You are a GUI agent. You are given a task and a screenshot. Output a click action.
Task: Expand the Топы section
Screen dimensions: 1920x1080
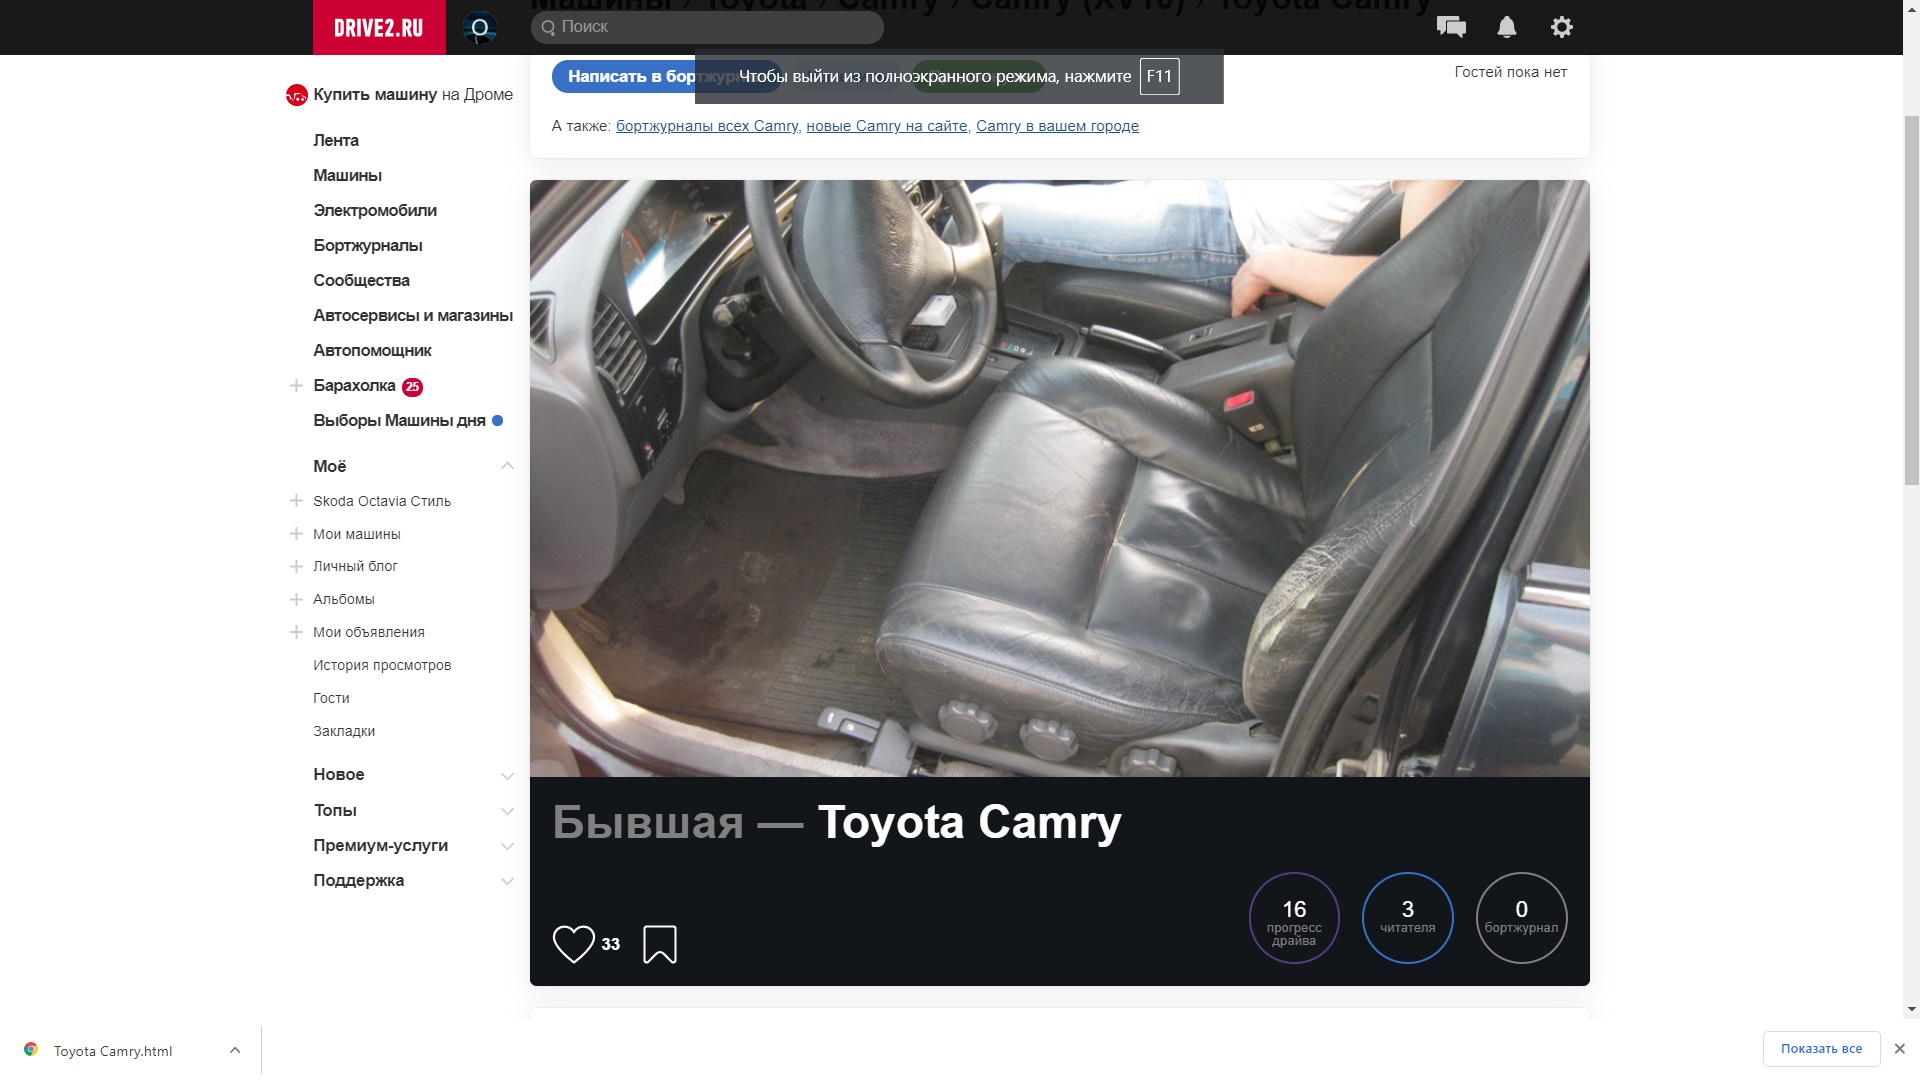[507, 811]
